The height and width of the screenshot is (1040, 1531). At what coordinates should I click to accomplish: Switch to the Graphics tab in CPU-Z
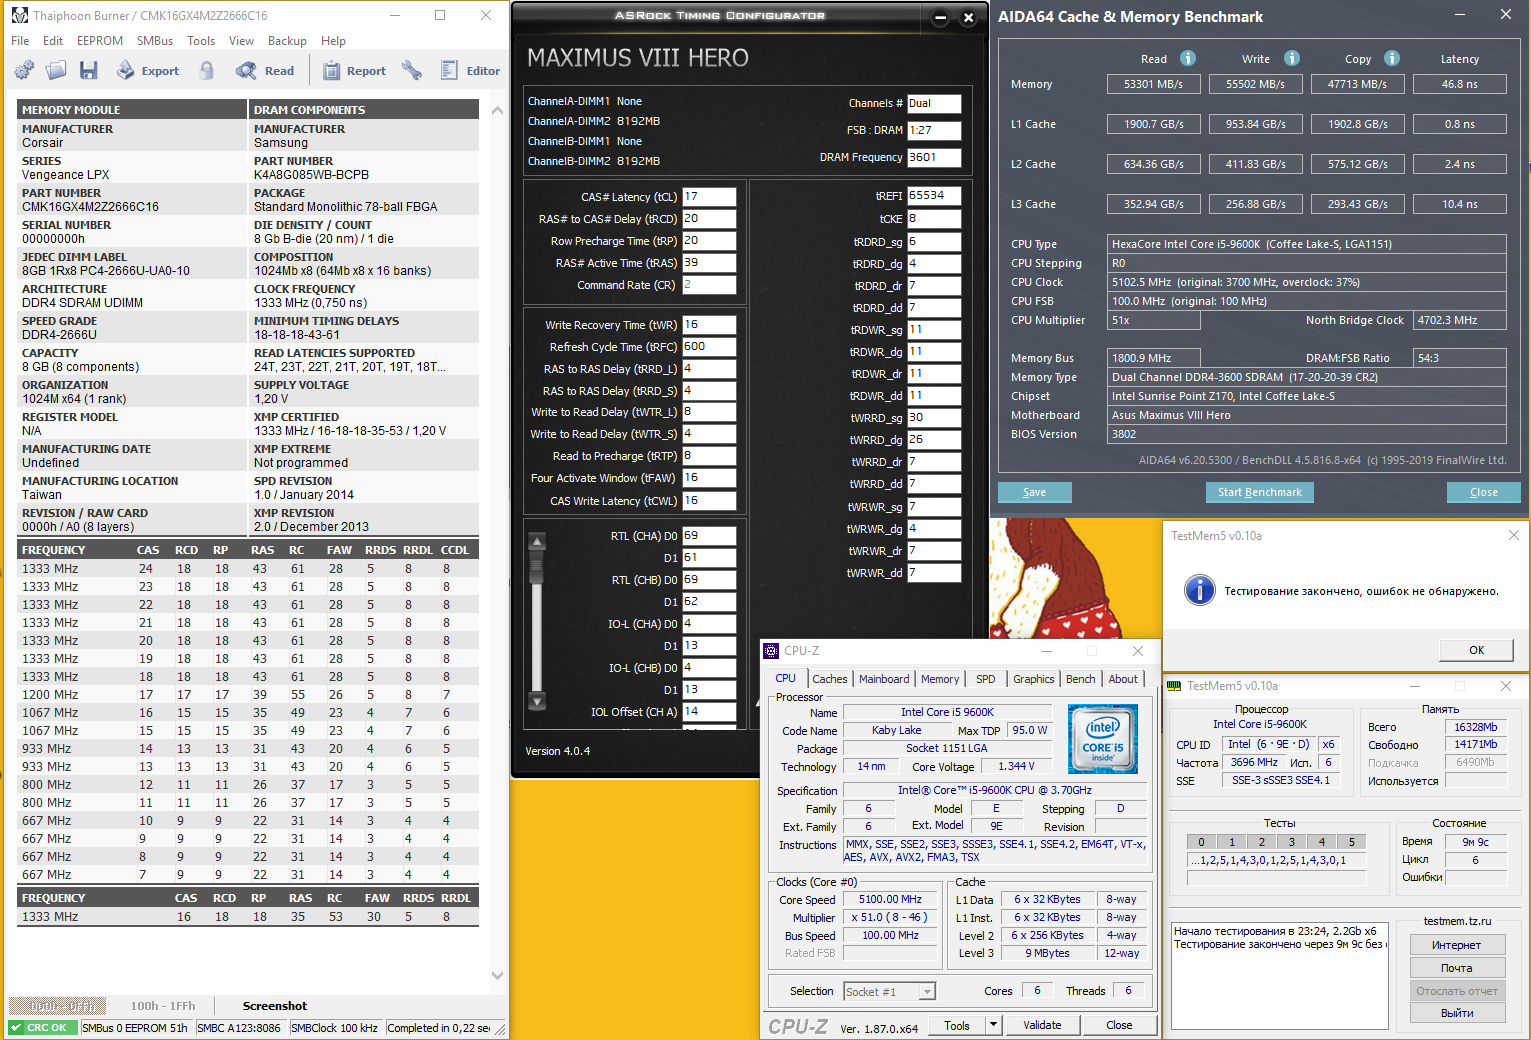click(x=1034, y=679)
